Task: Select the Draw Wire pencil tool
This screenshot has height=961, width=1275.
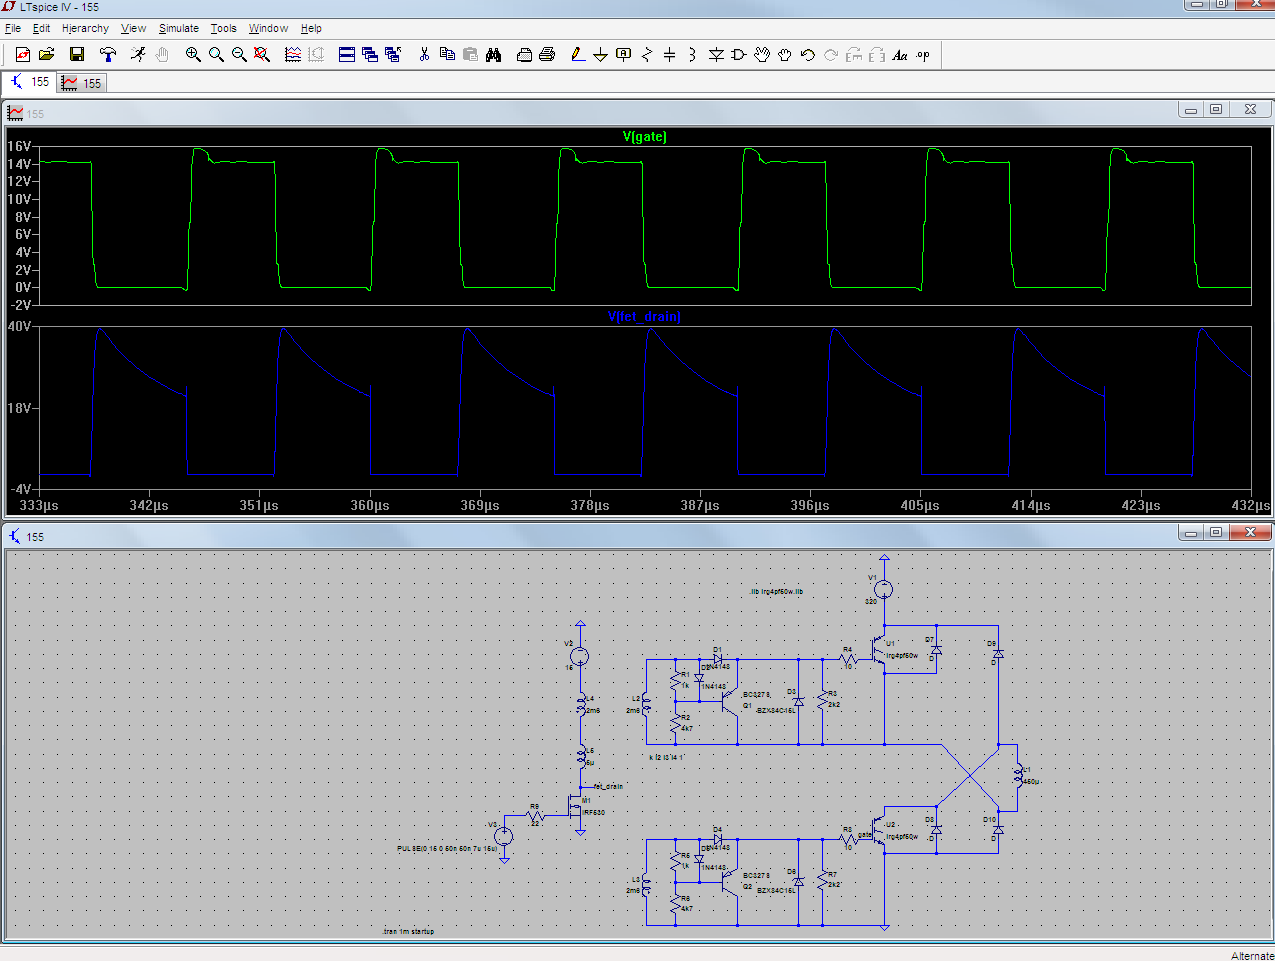Action: click(577, 55)
